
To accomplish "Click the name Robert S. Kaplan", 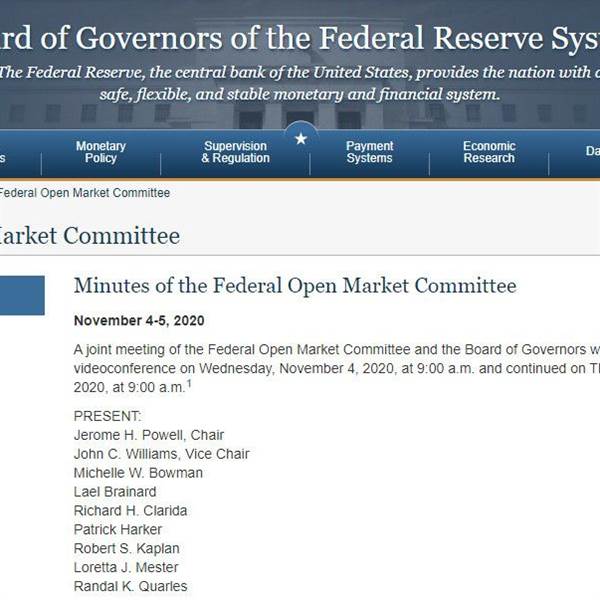I will tap(127, 548).
